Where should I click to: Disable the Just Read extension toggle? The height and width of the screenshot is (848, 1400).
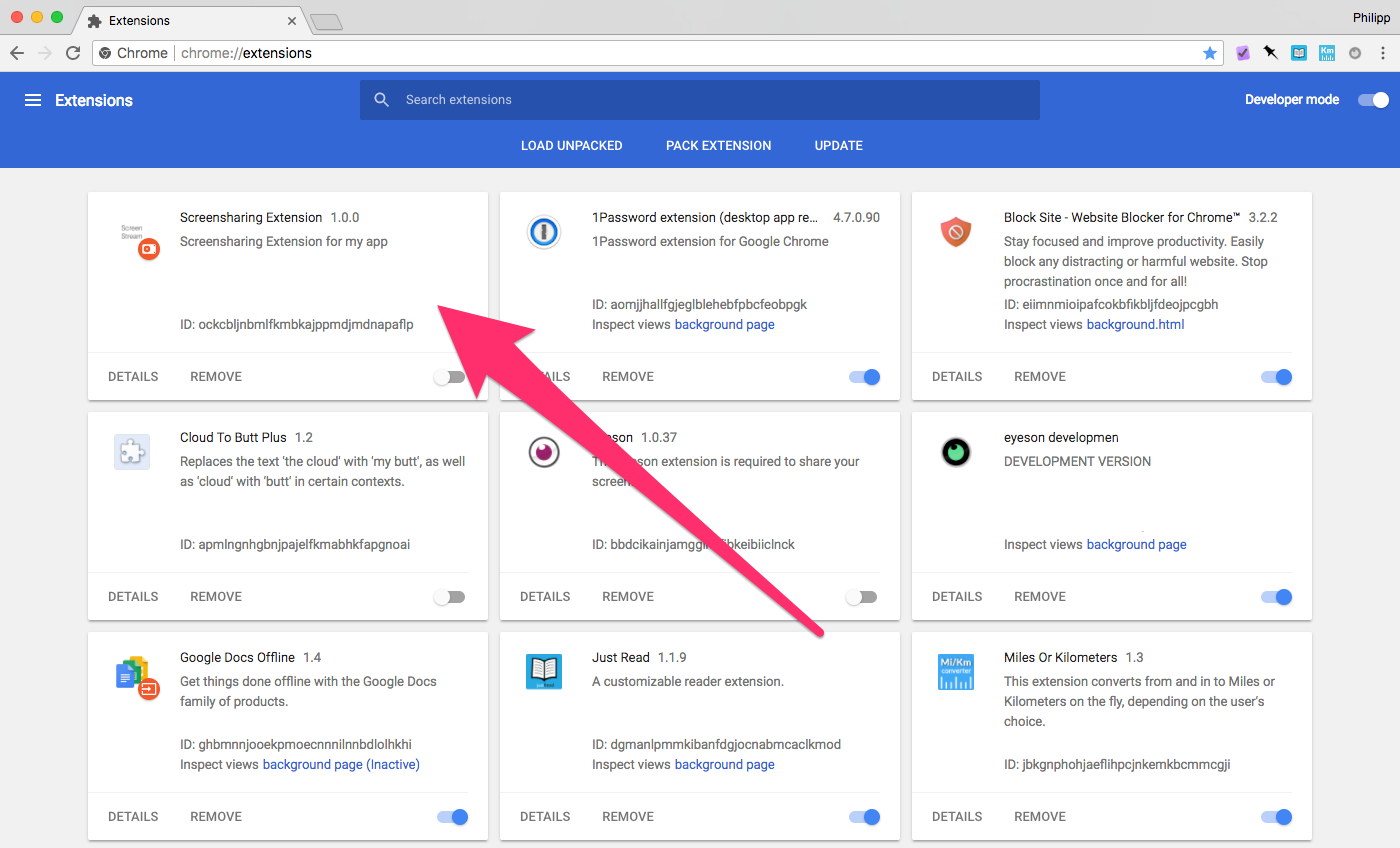864,817
